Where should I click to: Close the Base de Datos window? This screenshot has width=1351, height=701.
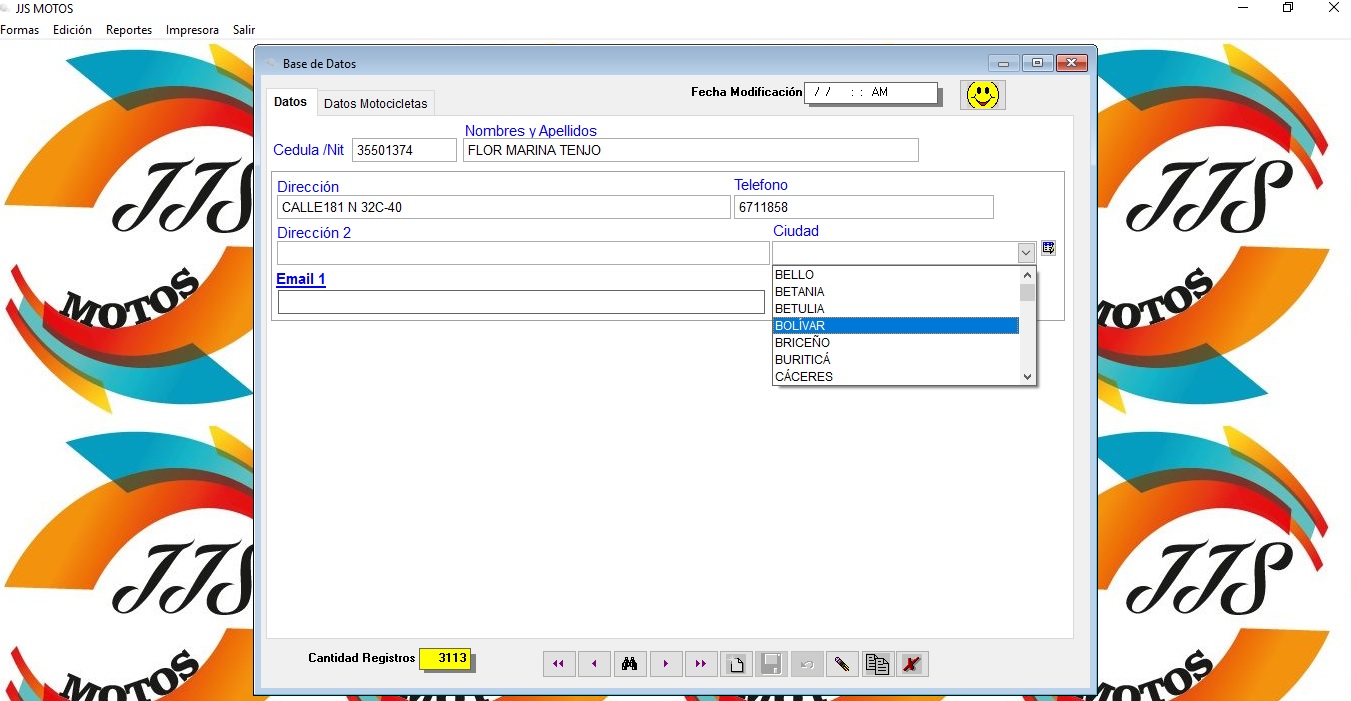pyautogui.click(x=1071, y=63)
